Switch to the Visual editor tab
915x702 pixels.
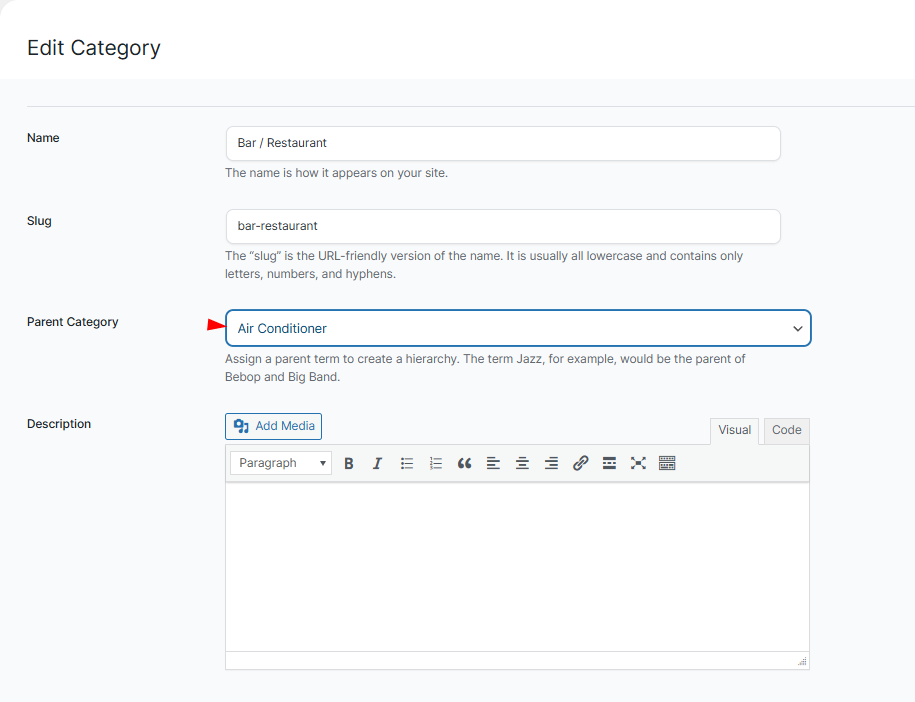[734, 430]
